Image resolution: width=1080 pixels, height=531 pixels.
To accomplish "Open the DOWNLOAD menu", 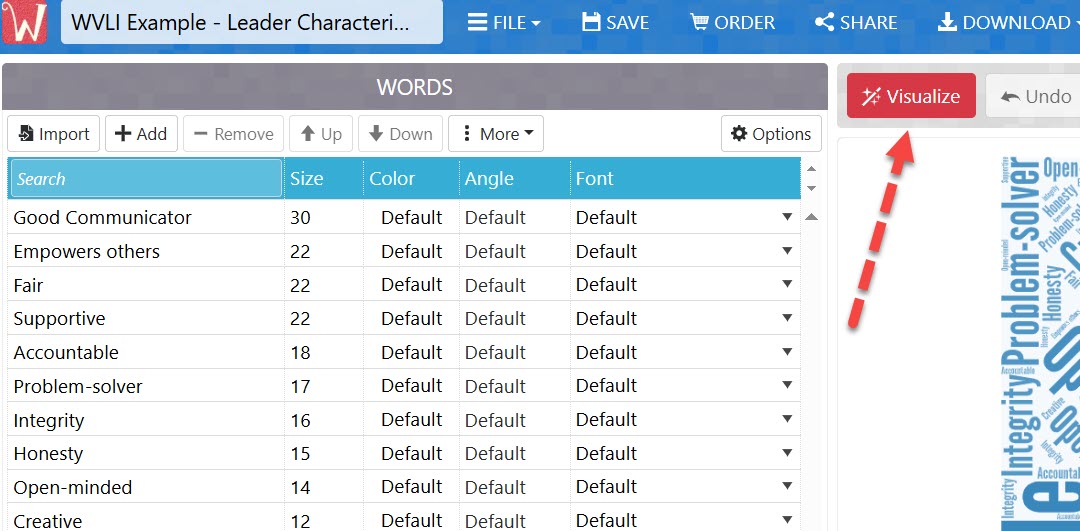I will point(1008,23).
